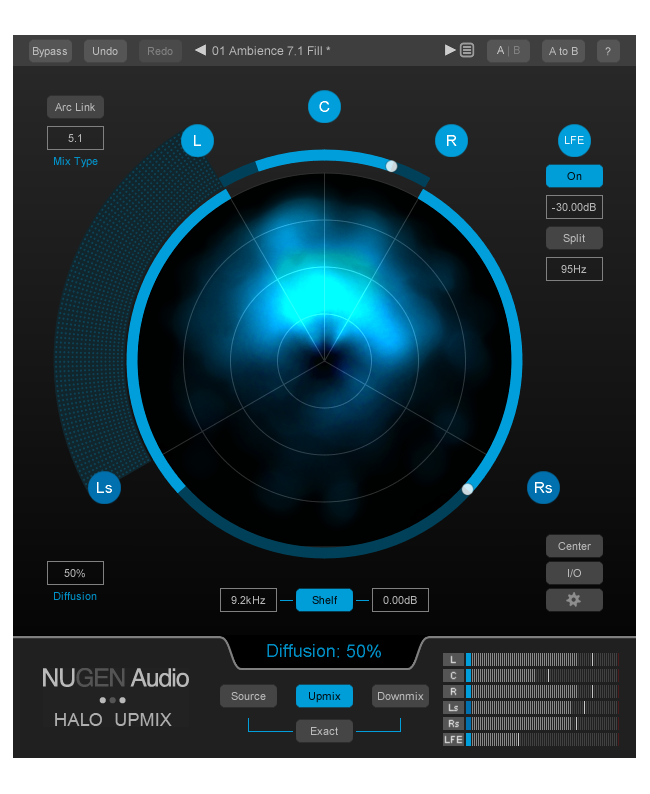Click the front arc slider handle
This screenshot has width=650, height=794.
[x=391, y=166]
